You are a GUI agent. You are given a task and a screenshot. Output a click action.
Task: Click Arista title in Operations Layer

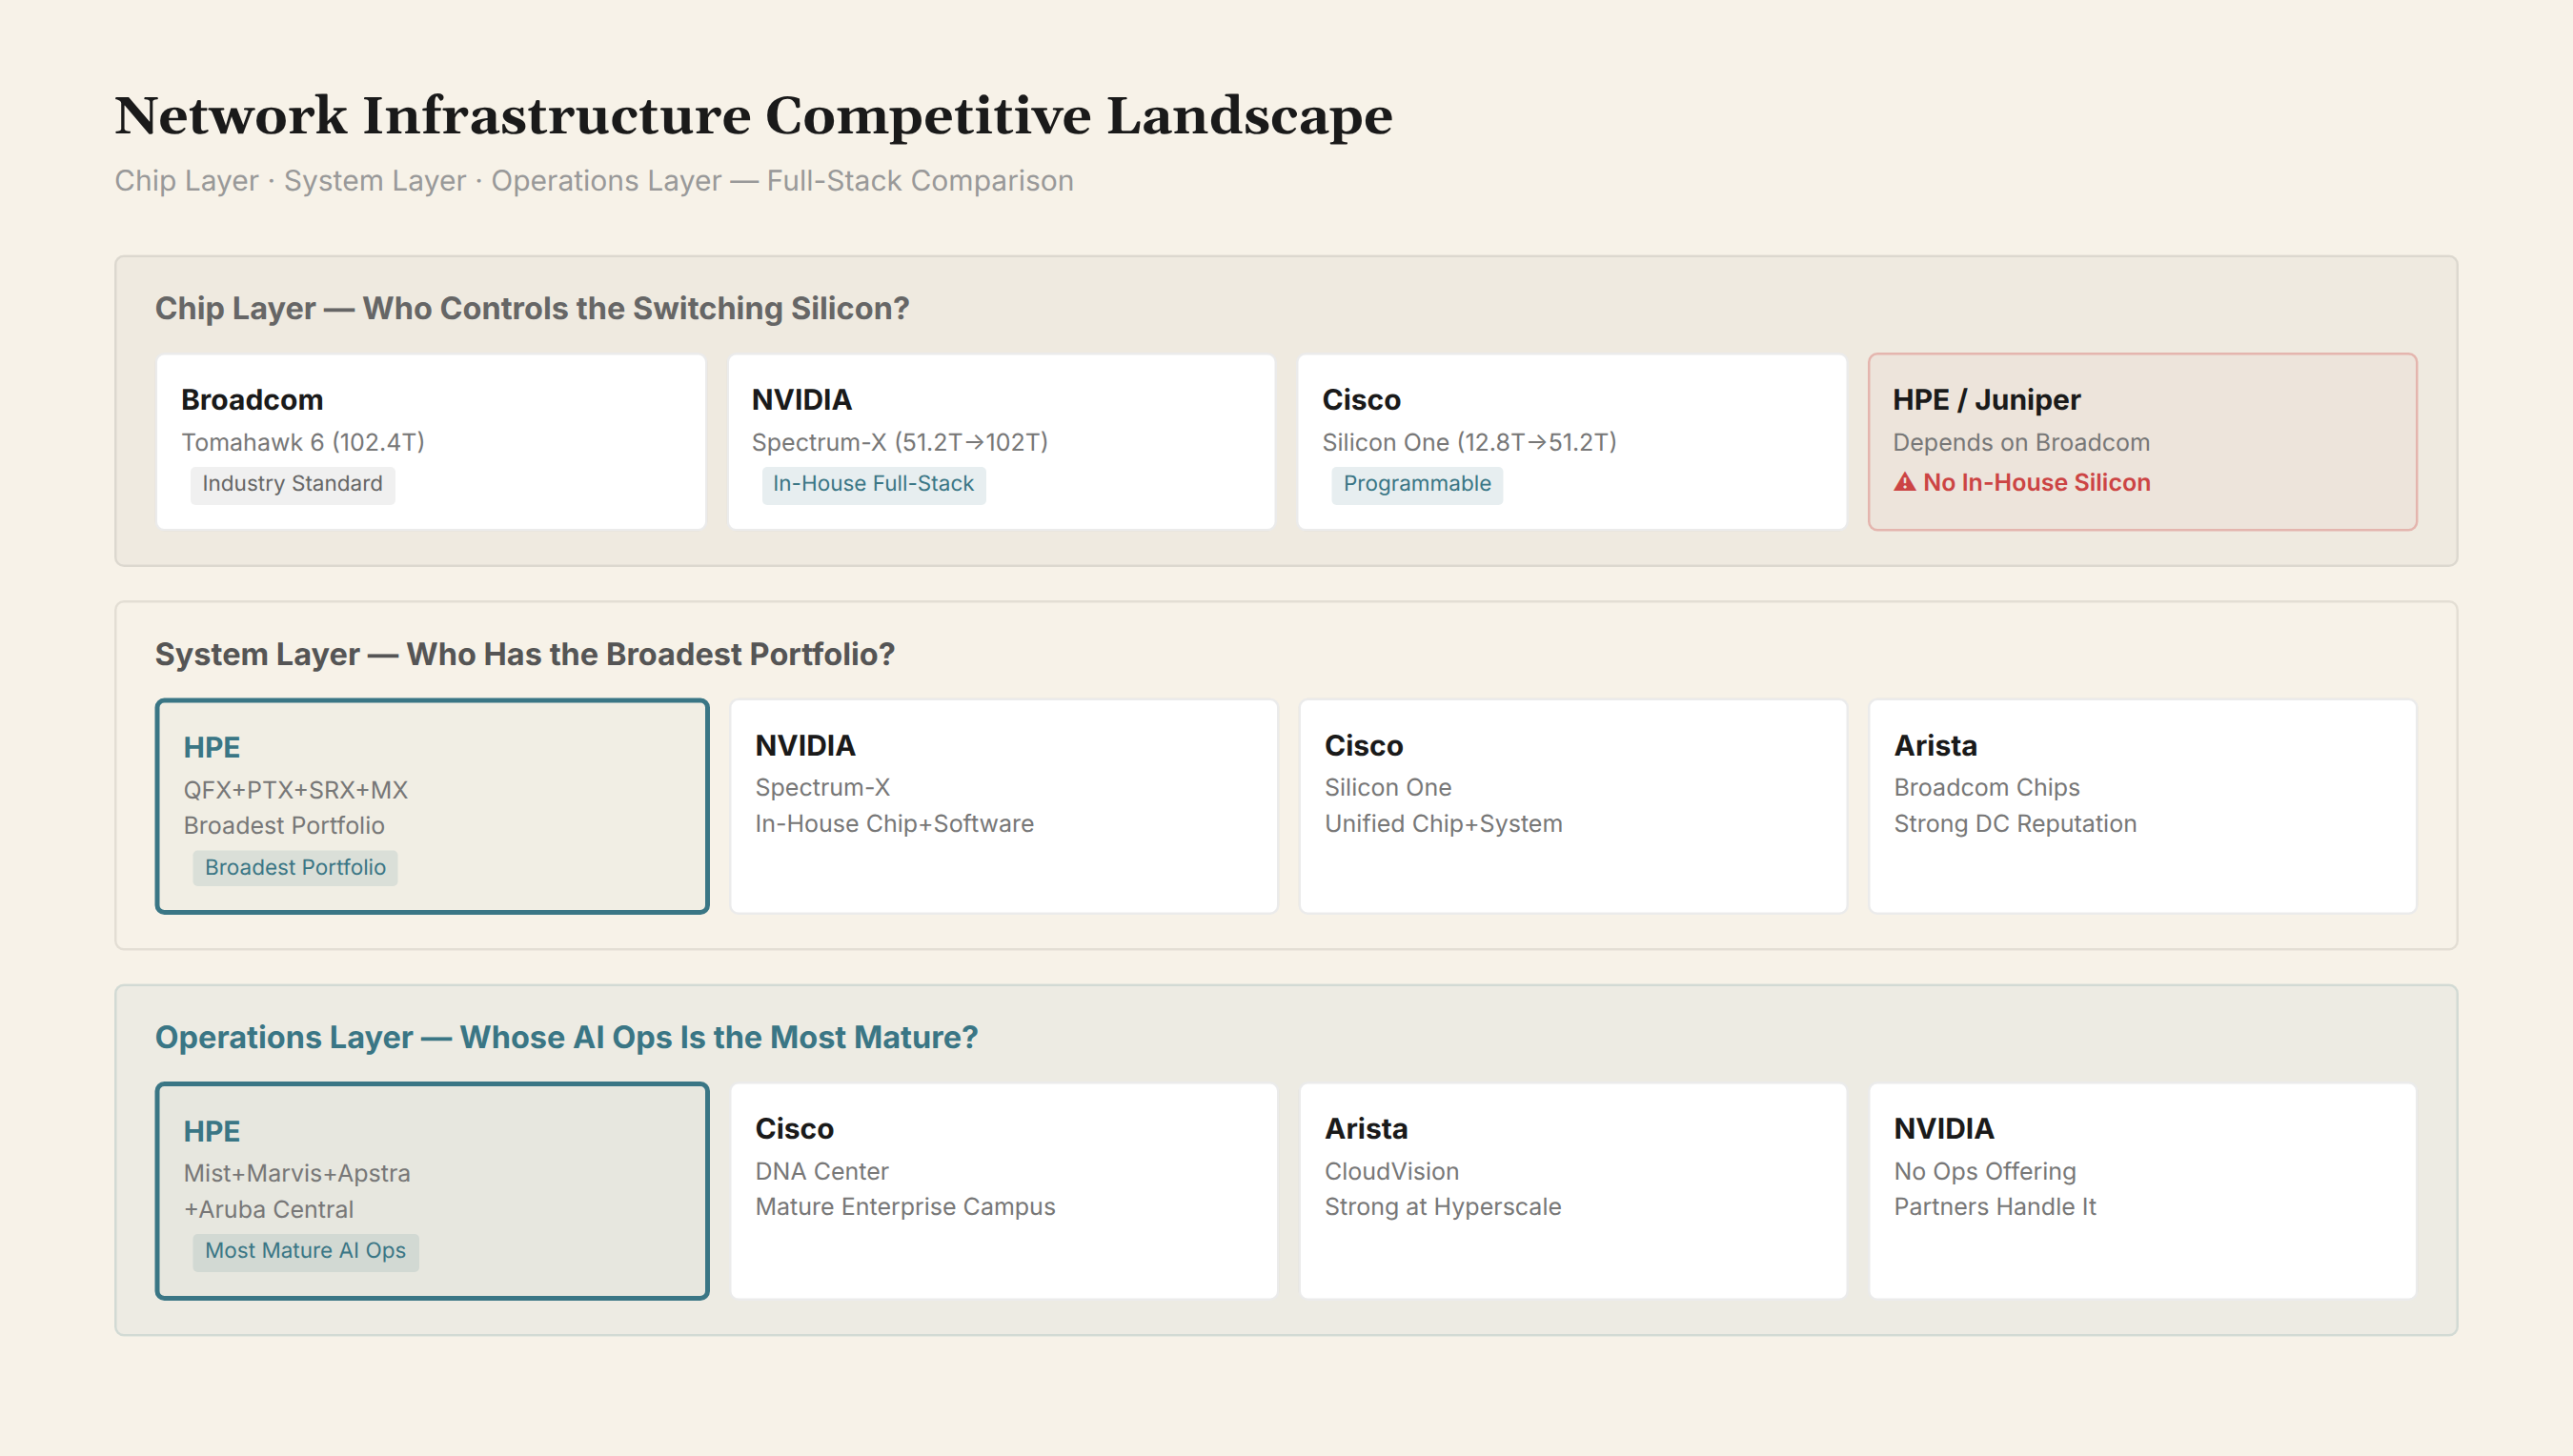(1366, 1129)
